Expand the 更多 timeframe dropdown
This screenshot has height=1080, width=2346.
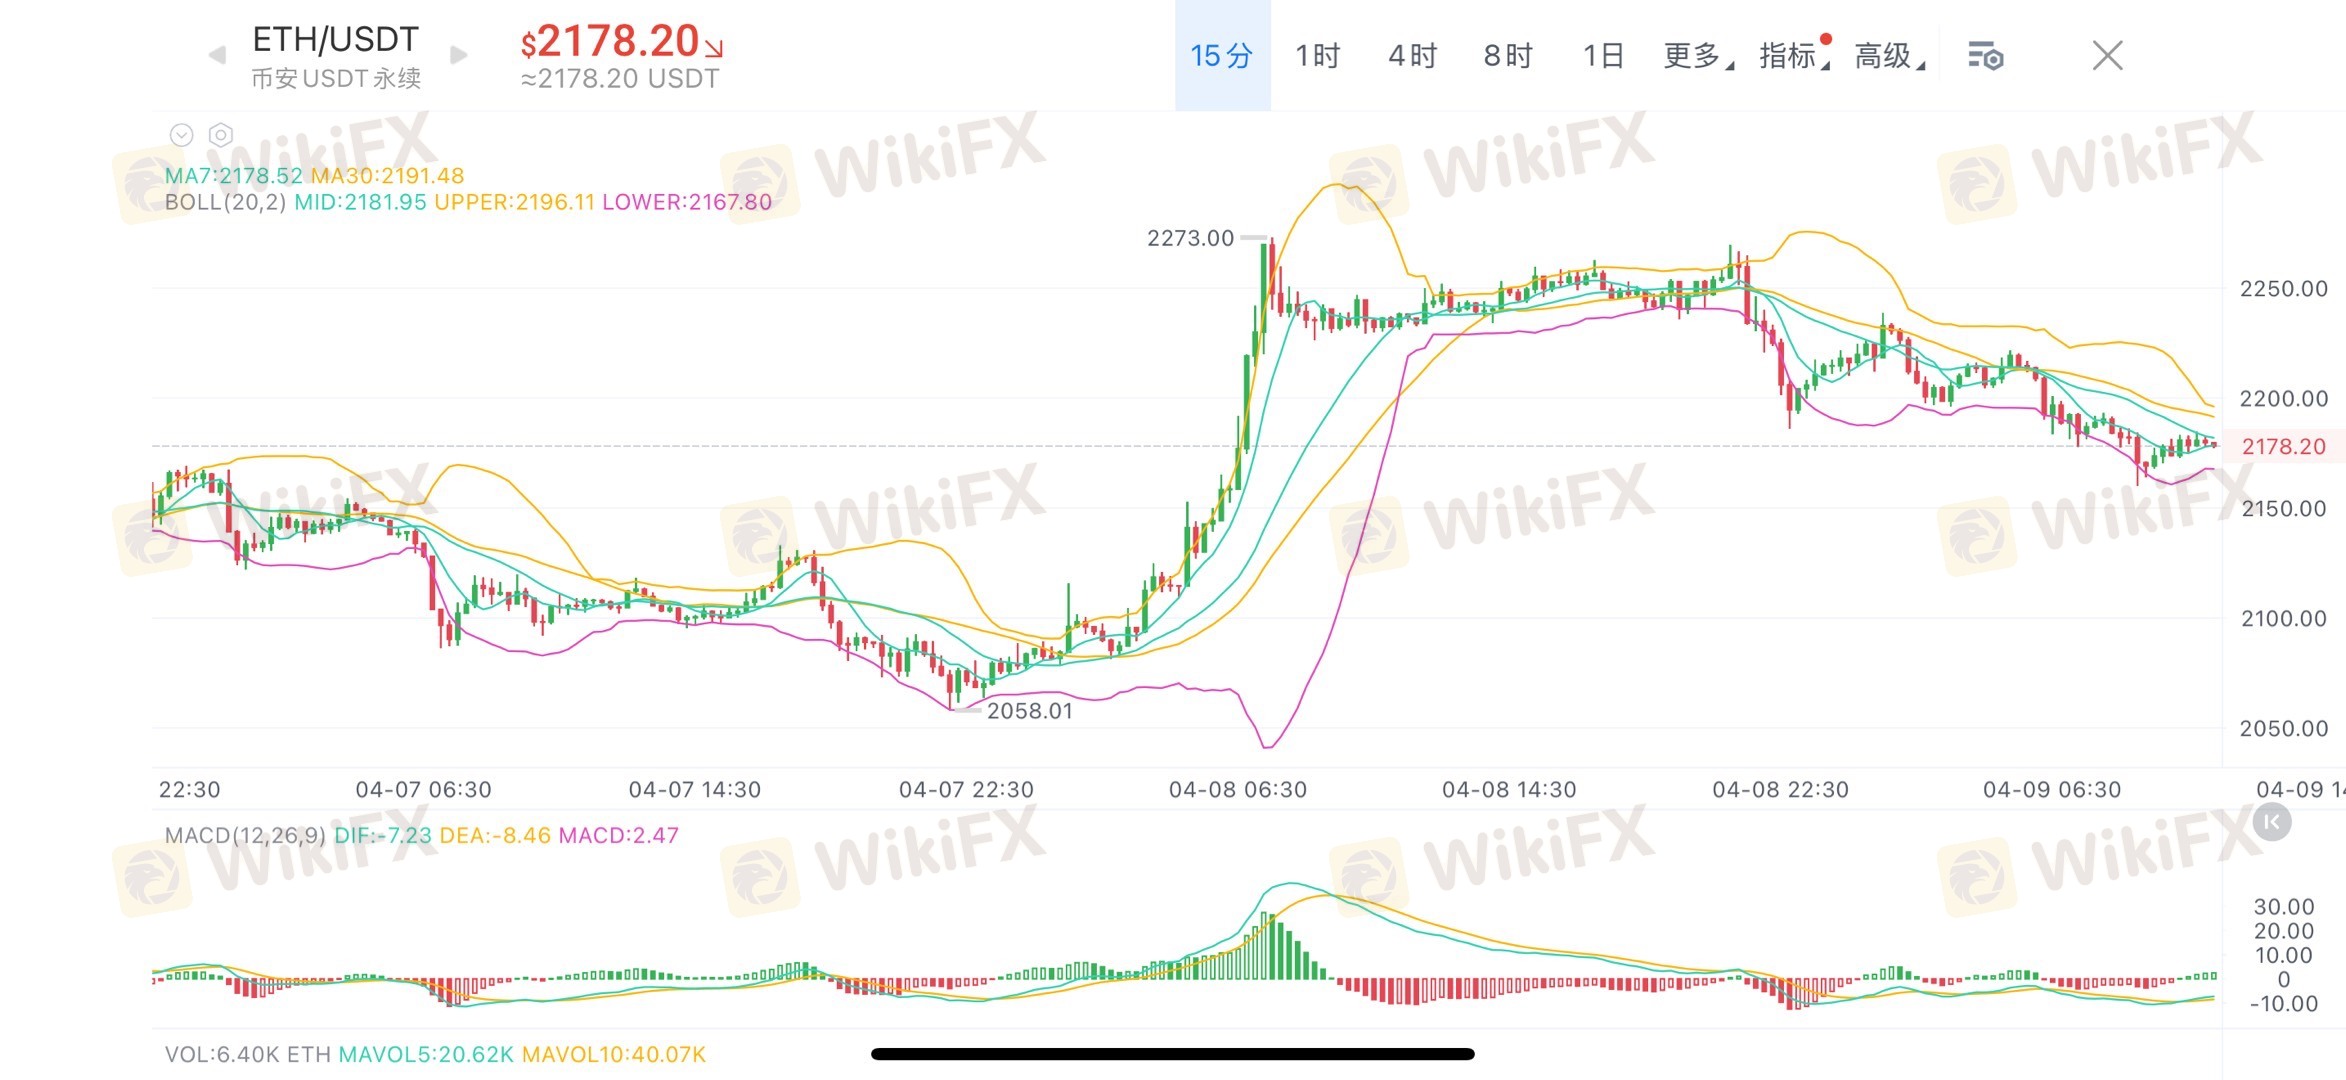click(x=1698, y=56)
